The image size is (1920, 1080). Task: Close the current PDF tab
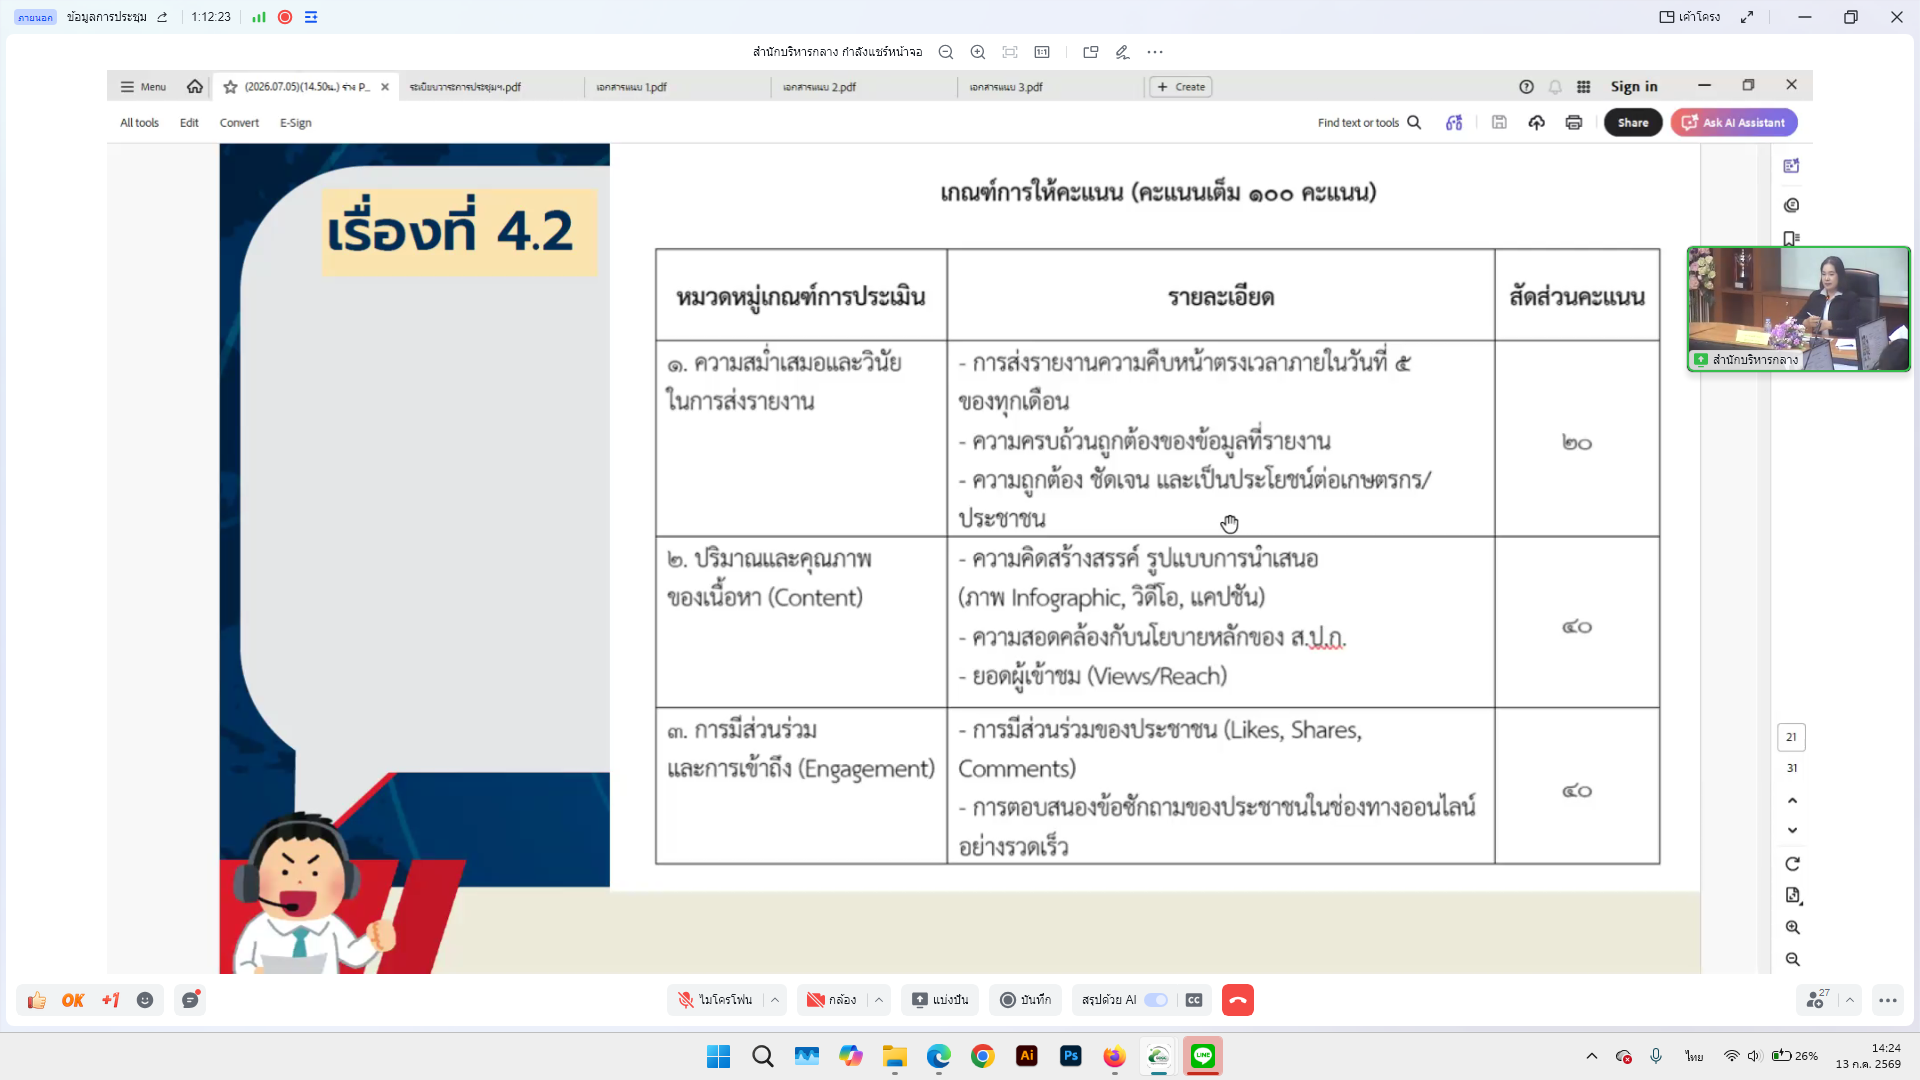click(x=385, y=87)
